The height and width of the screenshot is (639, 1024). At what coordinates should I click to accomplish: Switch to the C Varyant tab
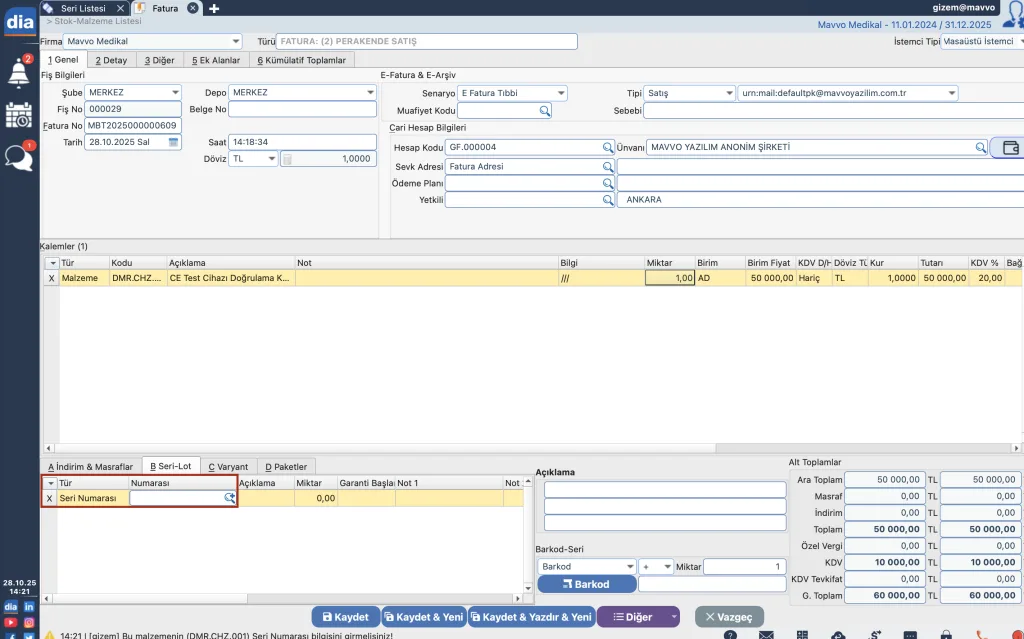(x=228, y=467)
